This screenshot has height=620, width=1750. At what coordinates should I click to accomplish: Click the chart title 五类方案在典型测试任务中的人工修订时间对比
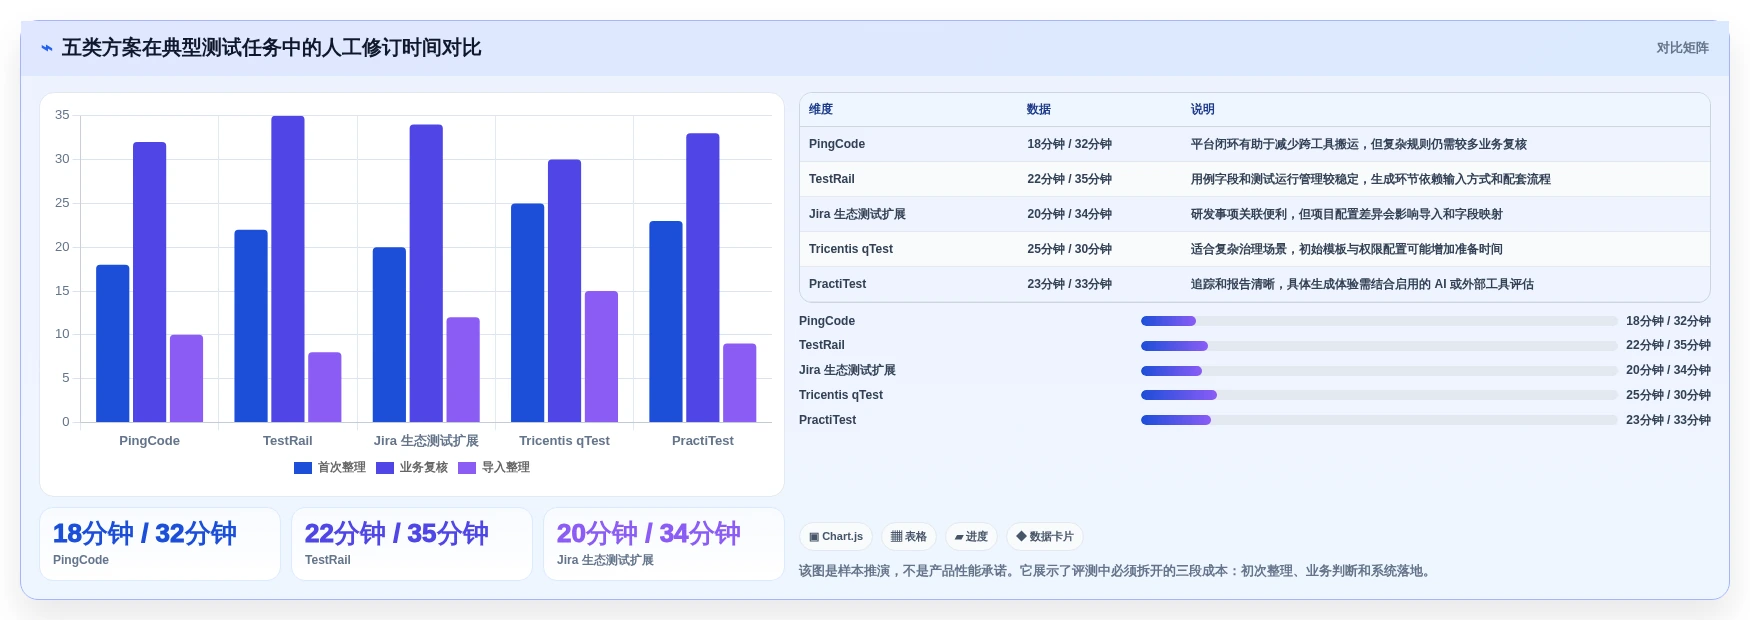(272, 48)
